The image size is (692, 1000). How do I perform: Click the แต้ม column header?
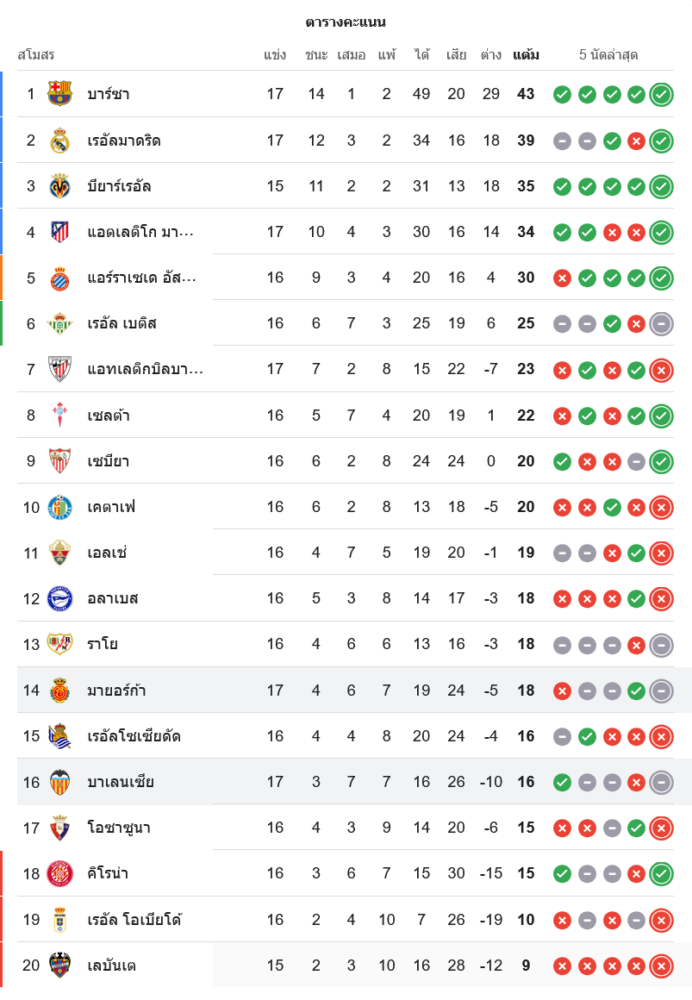[x=526, y=55]
